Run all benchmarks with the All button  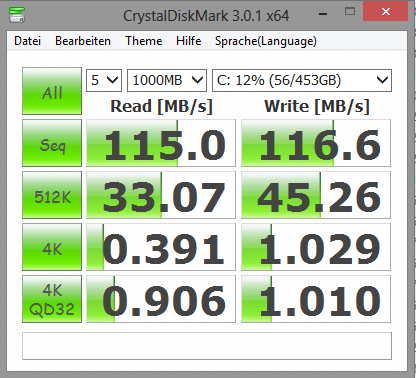pos(52,91)
